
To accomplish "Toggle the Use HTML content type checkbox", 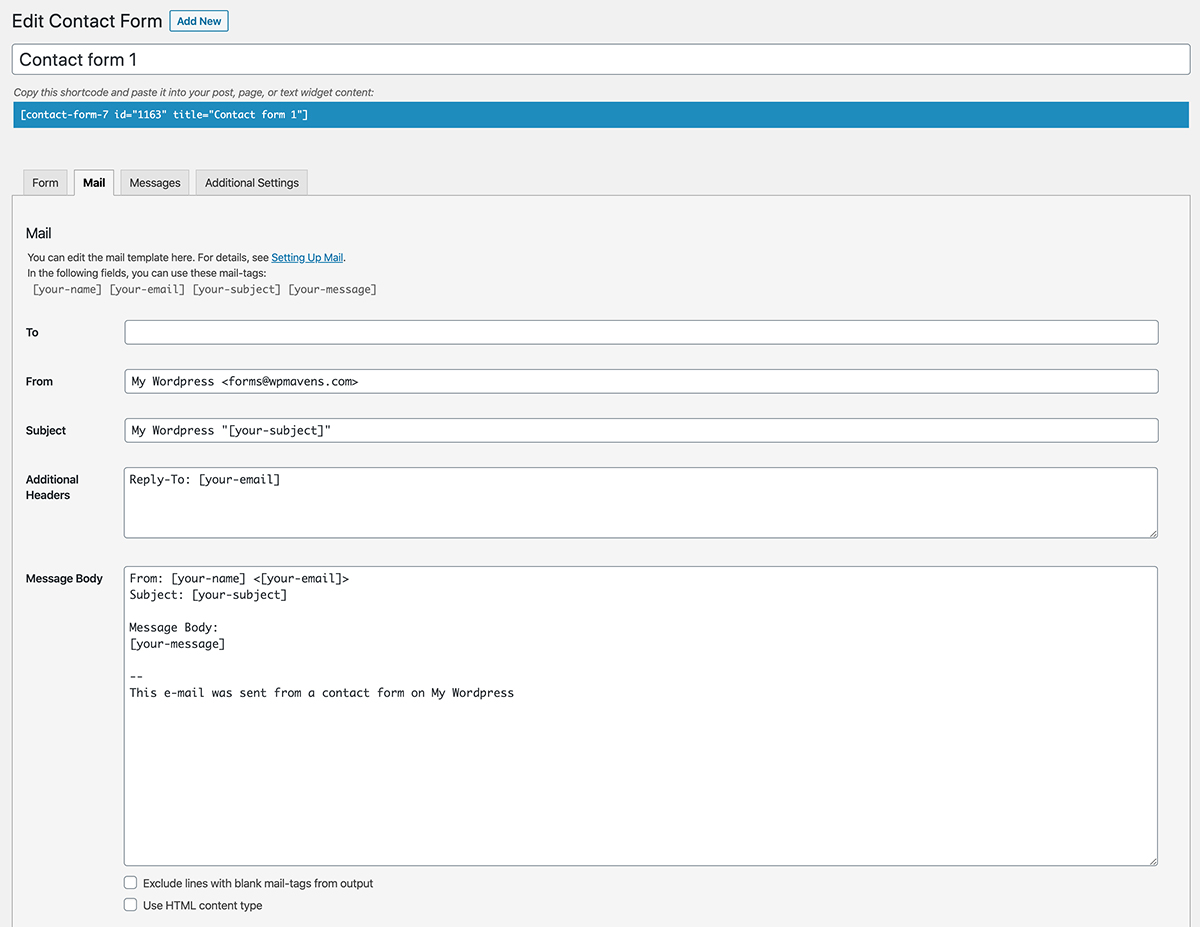I will [x=130, y=904].
